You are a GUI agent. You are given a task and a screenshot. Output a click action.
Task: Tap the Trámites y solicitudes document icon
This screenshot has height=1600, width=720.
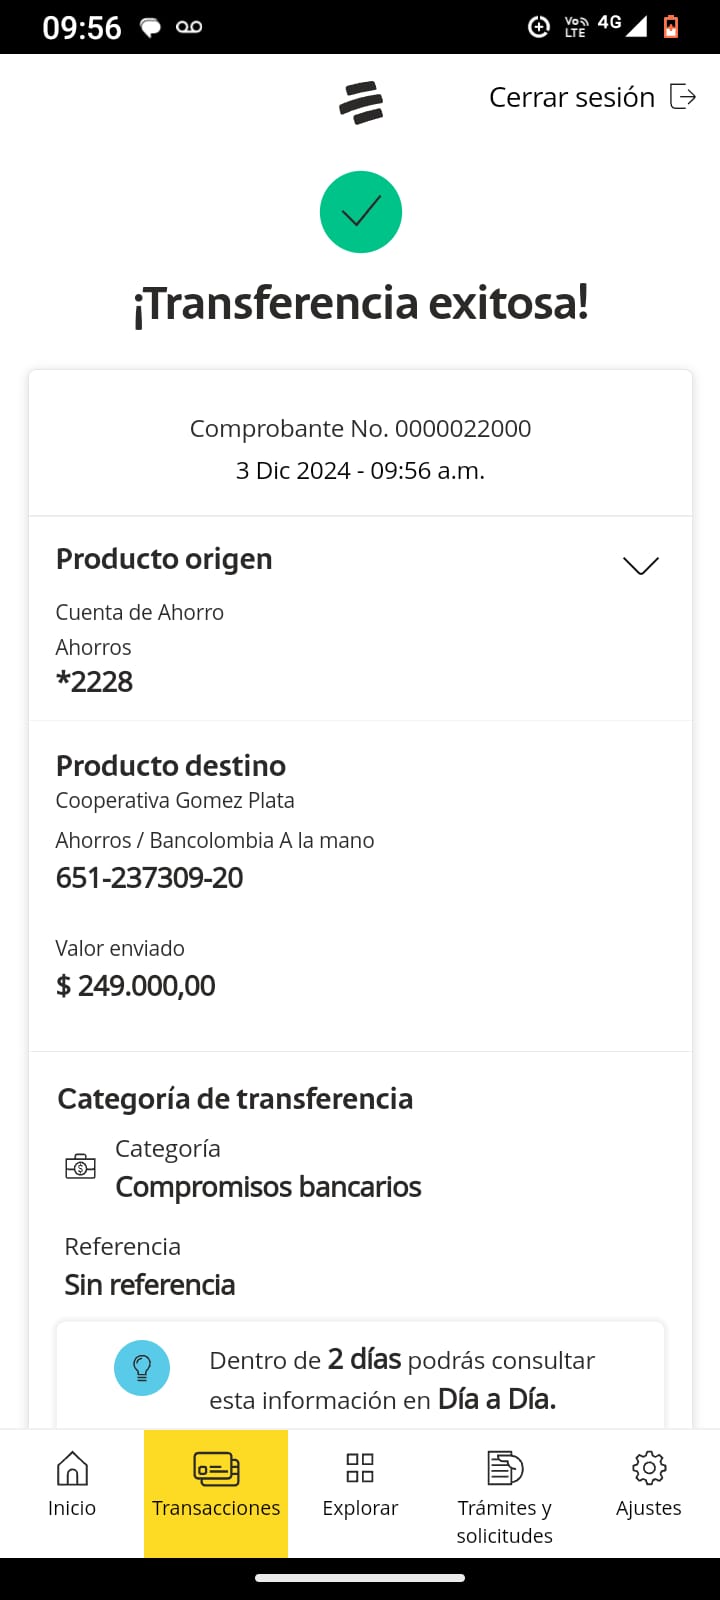click(x=505, y=1468)
